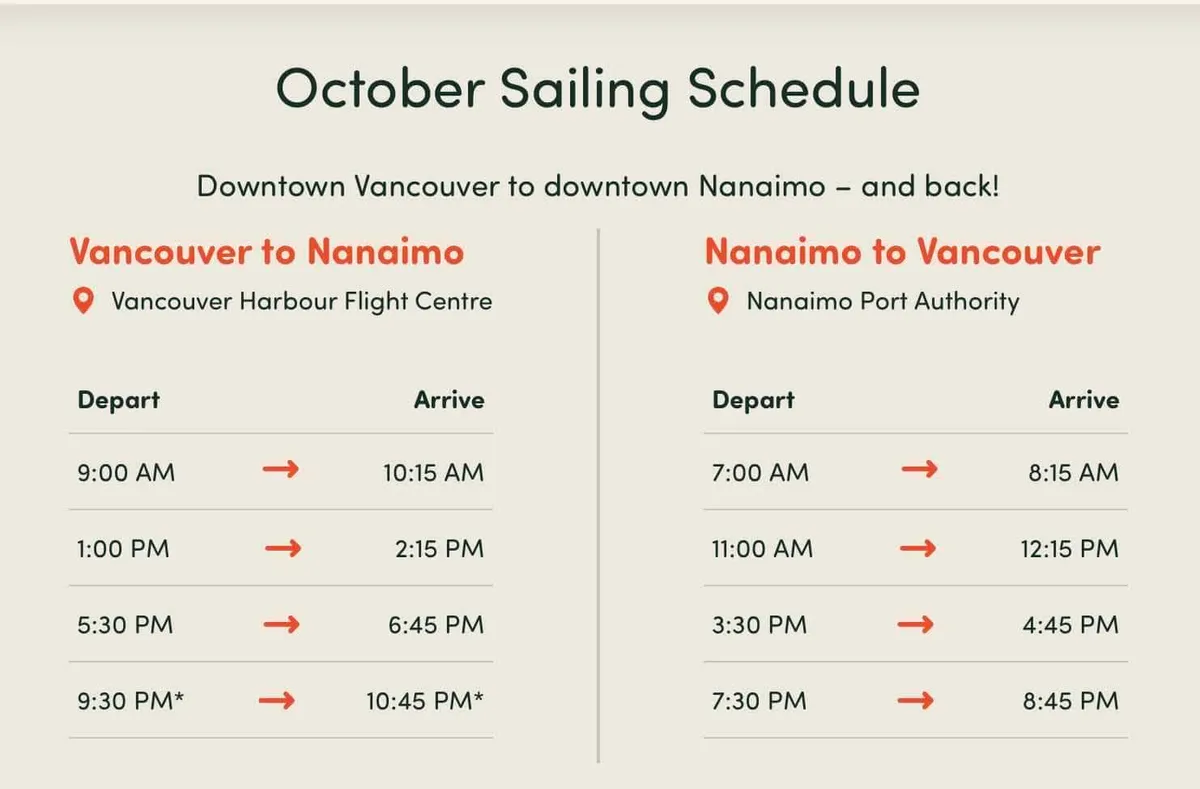Viewport: 1200px width, 789px height.
Task: Click the Vancouver Harbour Flight Centre pin icon
Action: (83, 301)
